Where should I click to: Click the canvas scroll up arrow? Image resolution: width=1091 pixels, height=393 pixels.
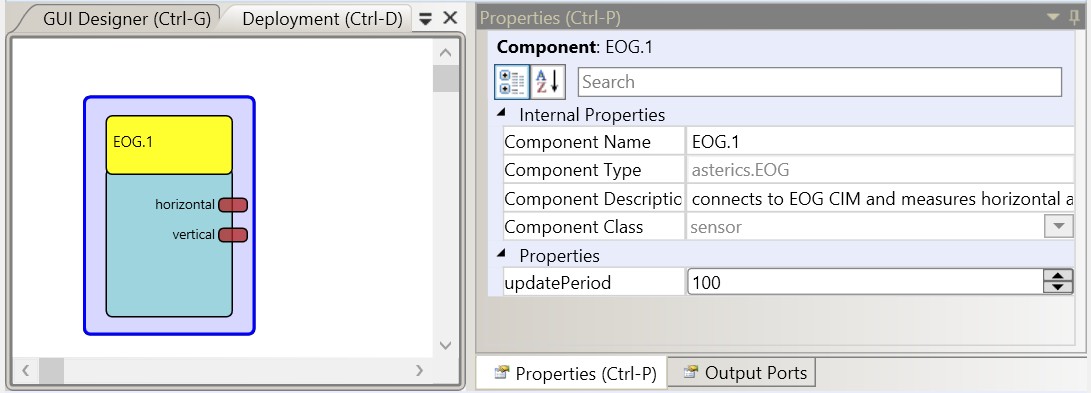[x=446, y=52]
